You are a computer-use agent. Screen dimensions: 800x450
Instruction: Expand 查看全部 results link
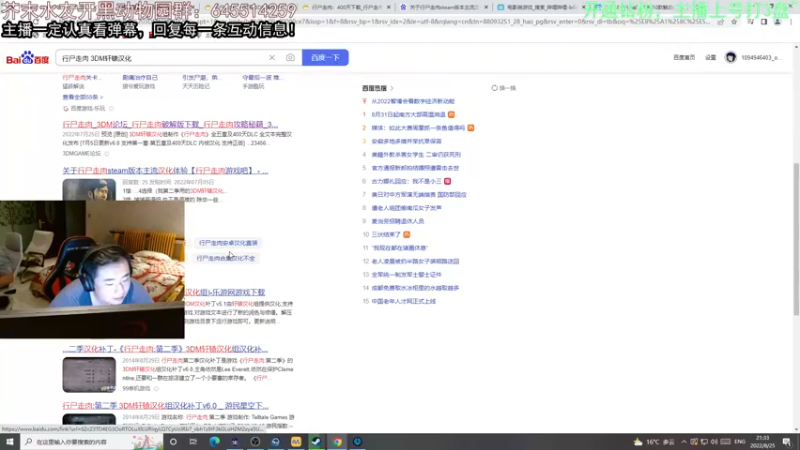coord(83,97)
